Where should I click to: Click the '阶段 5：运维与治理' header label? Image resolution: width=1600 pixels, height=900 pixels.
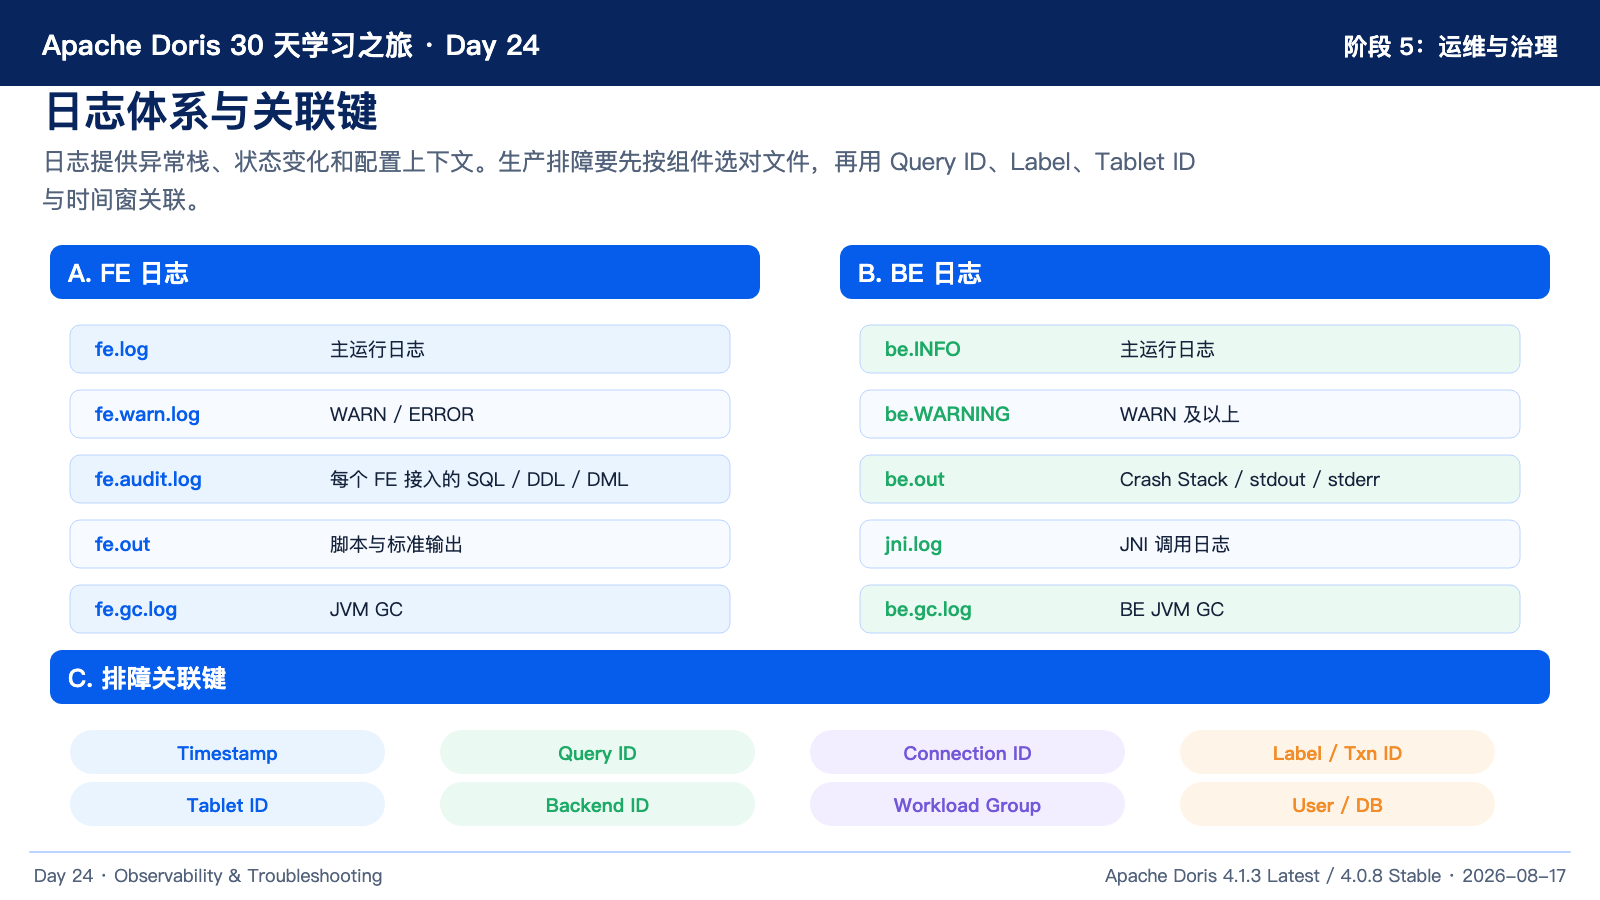[x=1450, y=46]
